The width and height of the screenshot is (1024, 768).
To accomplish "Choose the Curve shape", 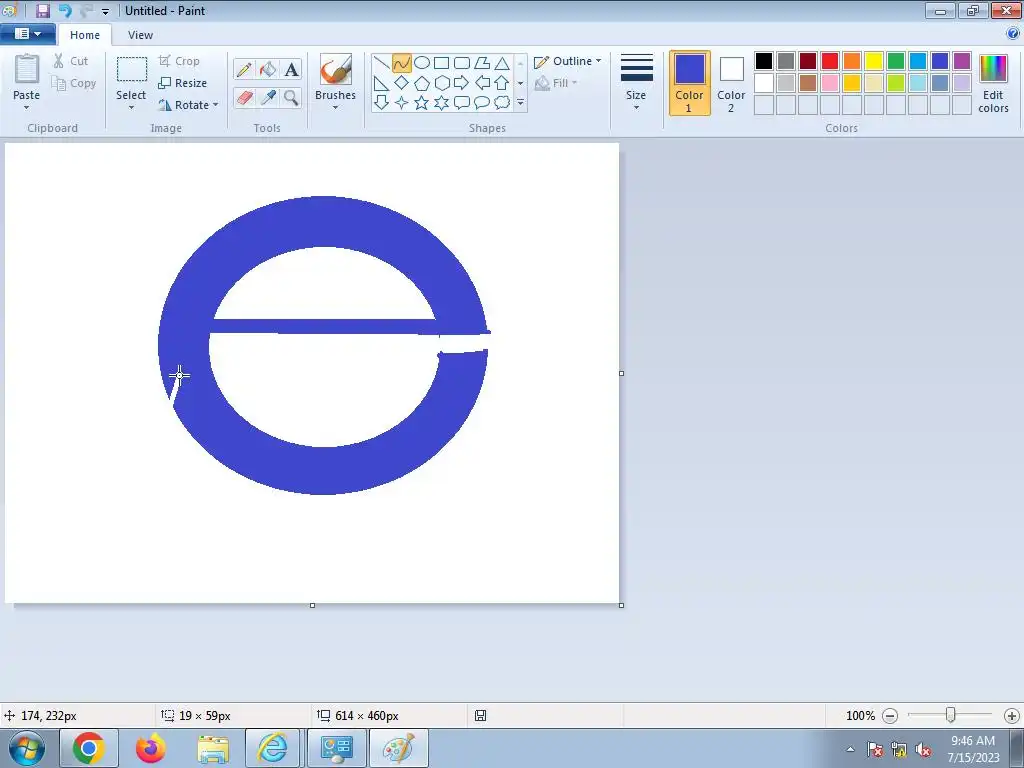I will point(402,63).
